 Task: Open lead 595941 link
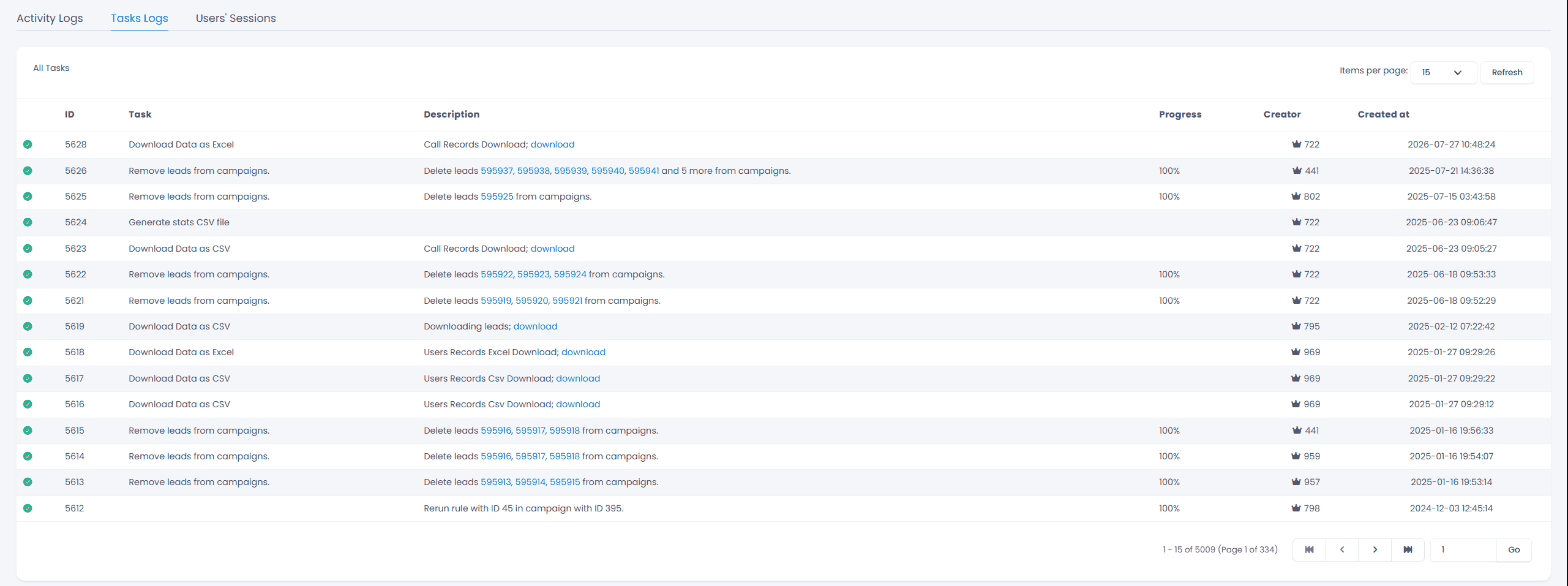pos(644,171)
